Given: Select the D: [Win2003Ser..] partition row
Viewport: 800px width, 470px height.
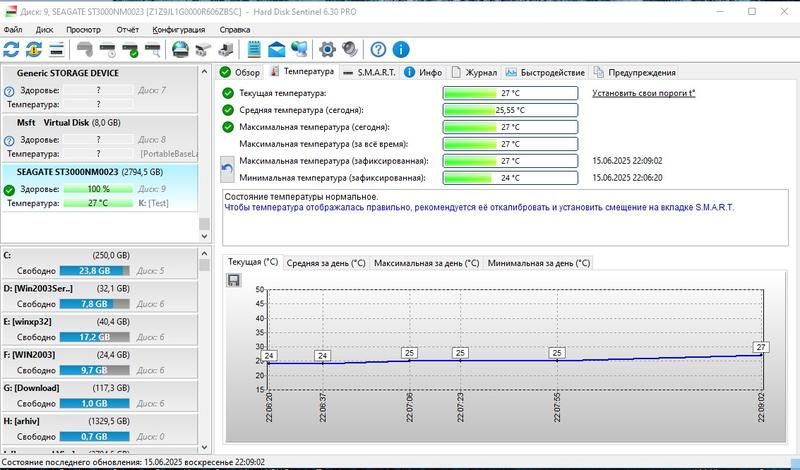Looking at the screenshot, I should point(99,296).
